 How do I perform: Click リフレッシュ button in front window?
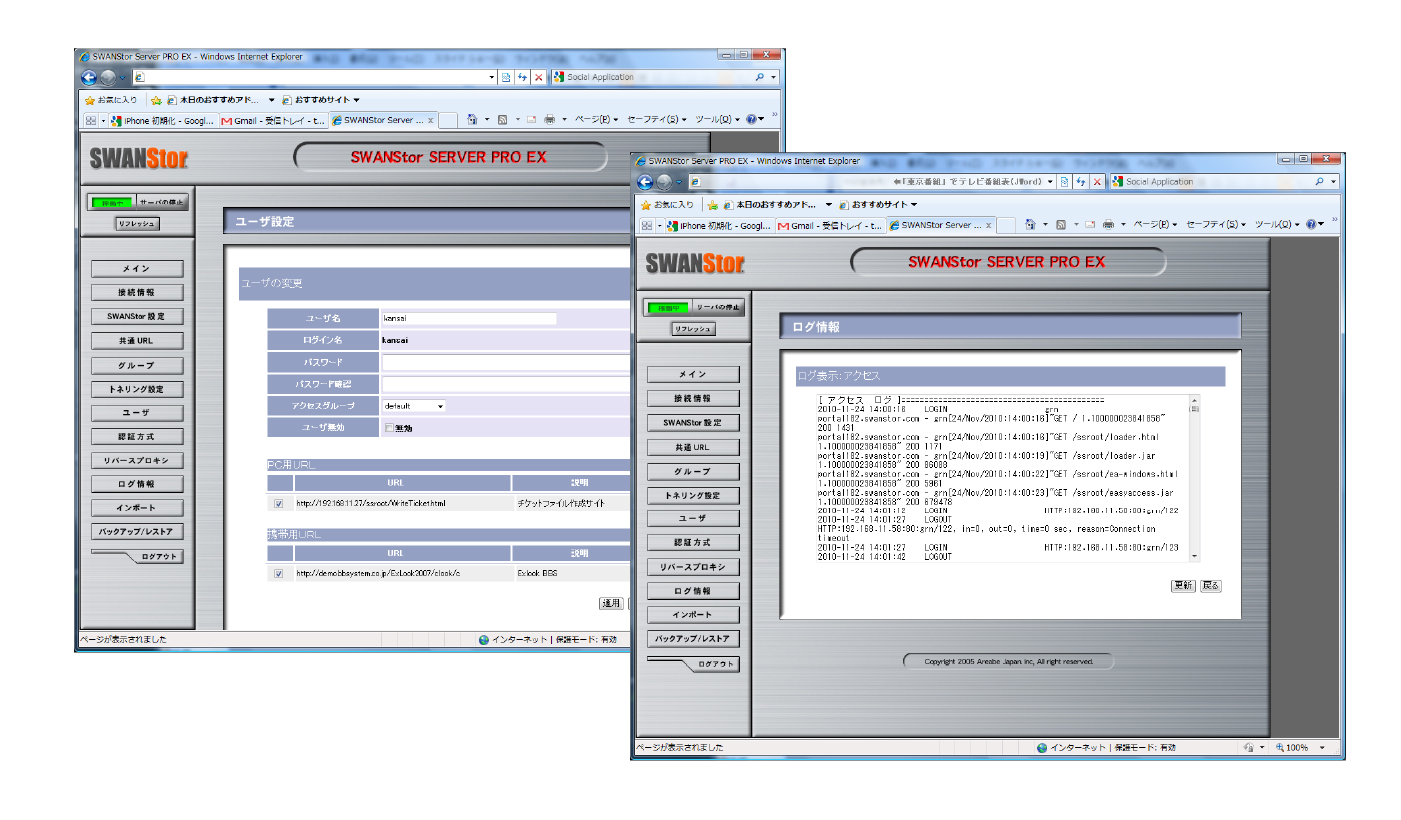pos(693,329)
